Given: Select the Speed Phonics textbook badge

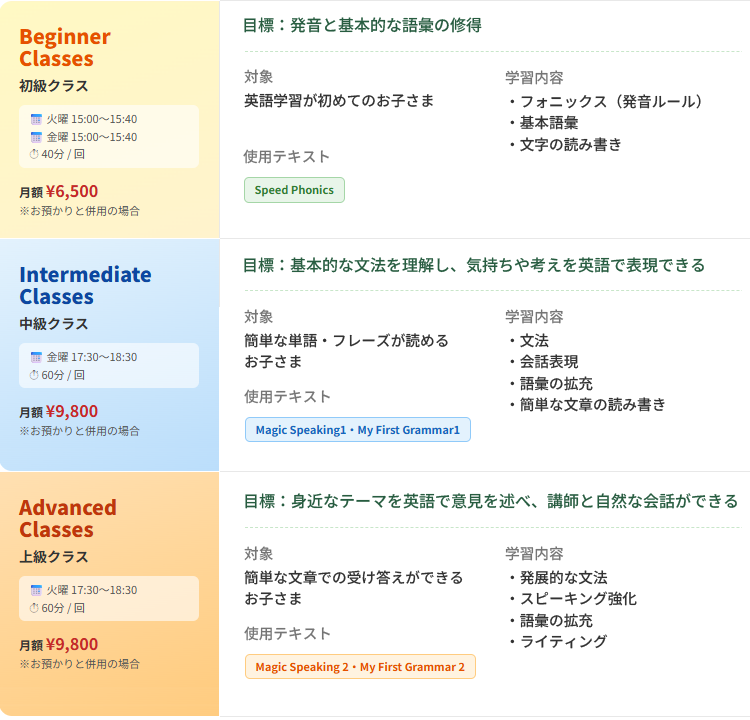Looking at the screenshot, I should [x=294, y=190].
